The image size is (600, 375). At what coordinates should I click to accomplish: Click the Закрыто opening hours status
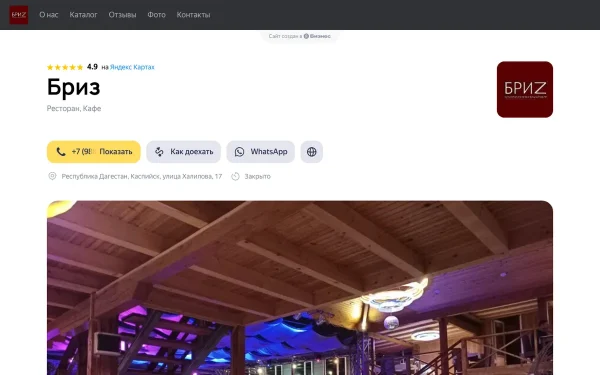[x=258, y=176]
